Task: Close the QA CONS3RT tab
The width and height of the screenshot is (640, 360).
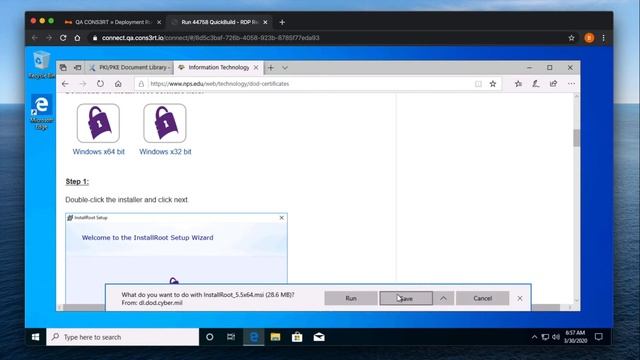Action: (159, 22)
